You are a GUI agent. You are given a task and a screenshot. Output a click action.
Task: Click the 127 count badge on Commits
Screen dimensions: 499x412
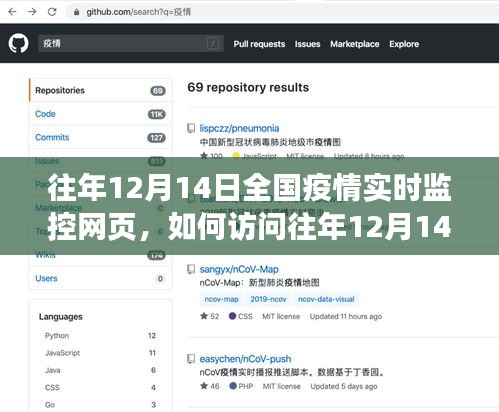click(156, 138)
